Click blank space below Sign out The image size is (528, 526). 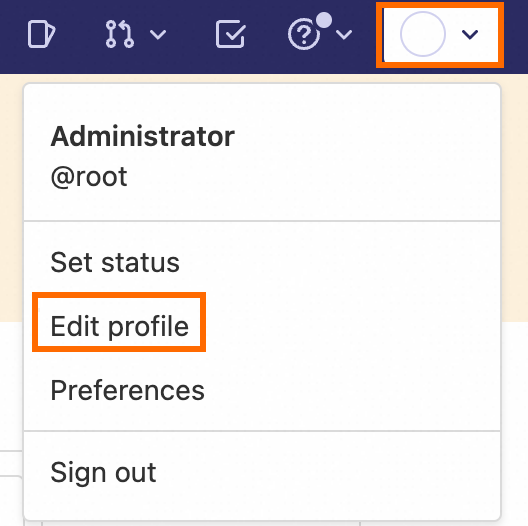click(262, 503)
